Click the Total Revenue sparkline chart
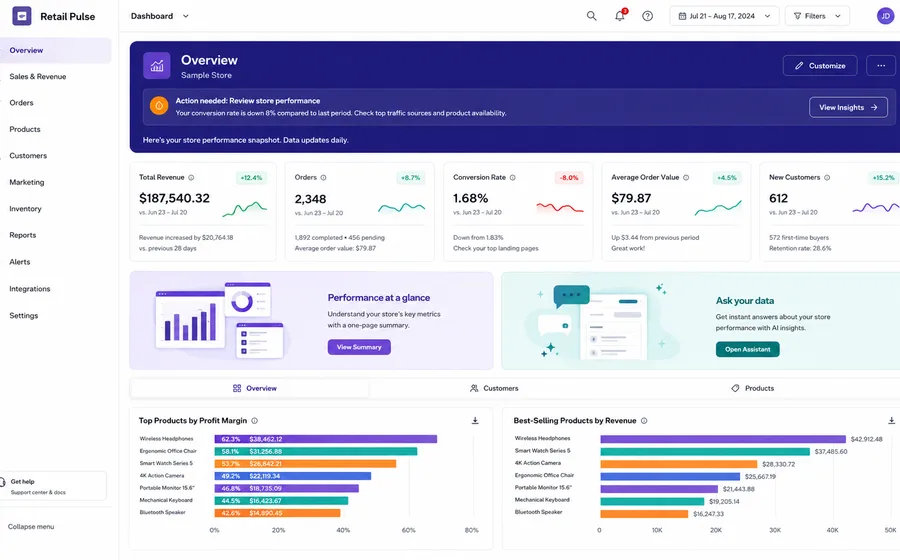The image size is (900, 560). point(245,209)
